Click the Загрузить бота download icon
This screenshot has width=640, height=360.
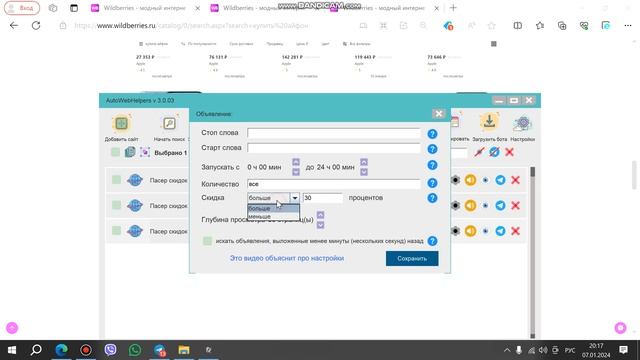coord(489,122)
